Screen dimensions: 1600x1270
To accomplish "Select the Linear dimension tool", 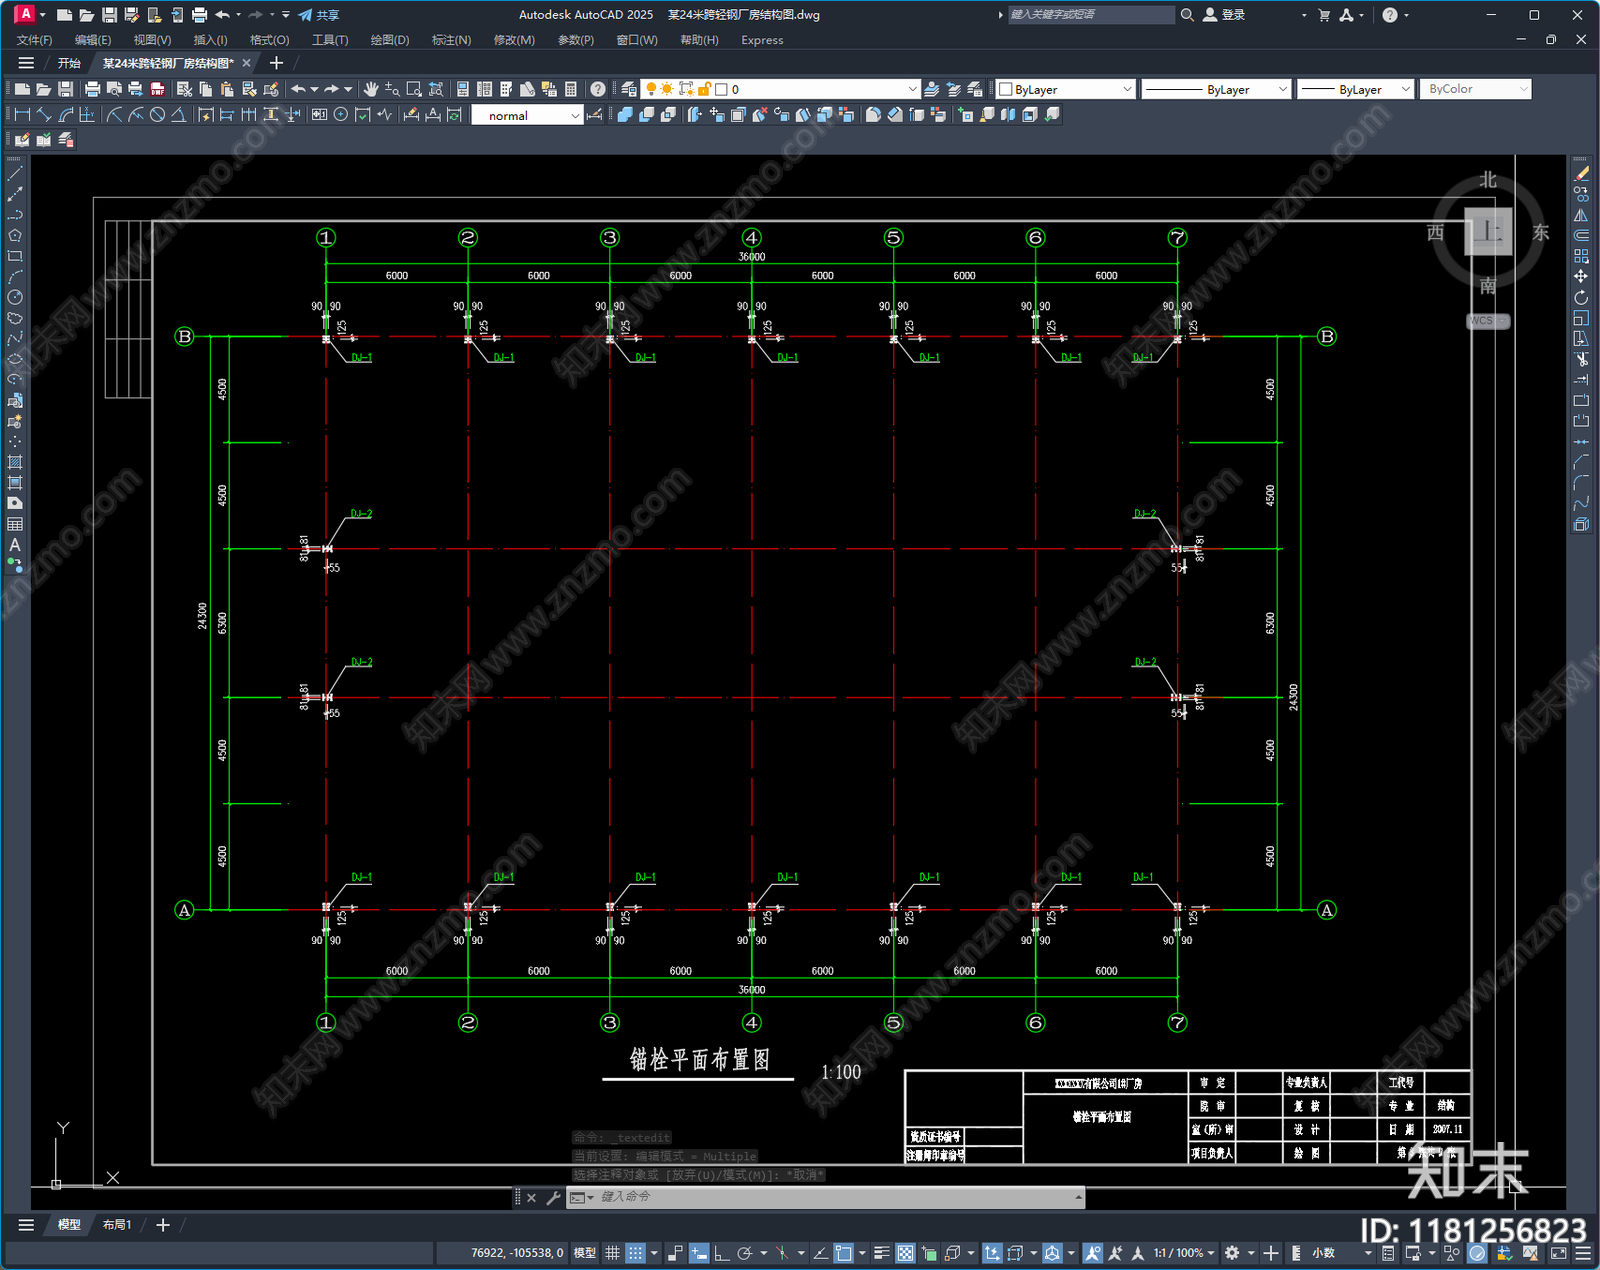I will (22, 115).
